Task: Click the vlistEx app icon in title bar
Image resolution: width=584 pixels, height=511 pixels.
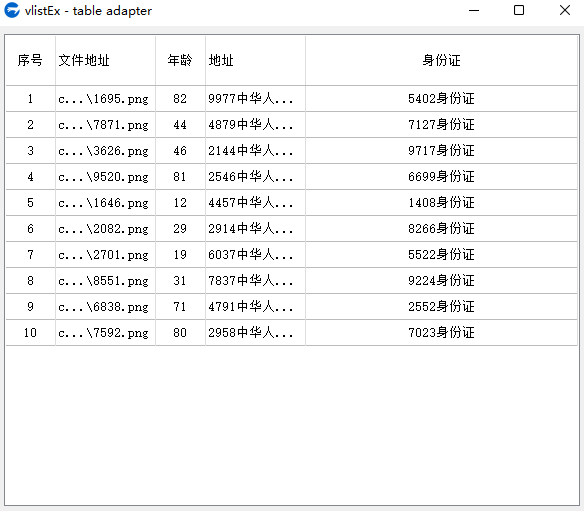Action: tap(12, 10)
